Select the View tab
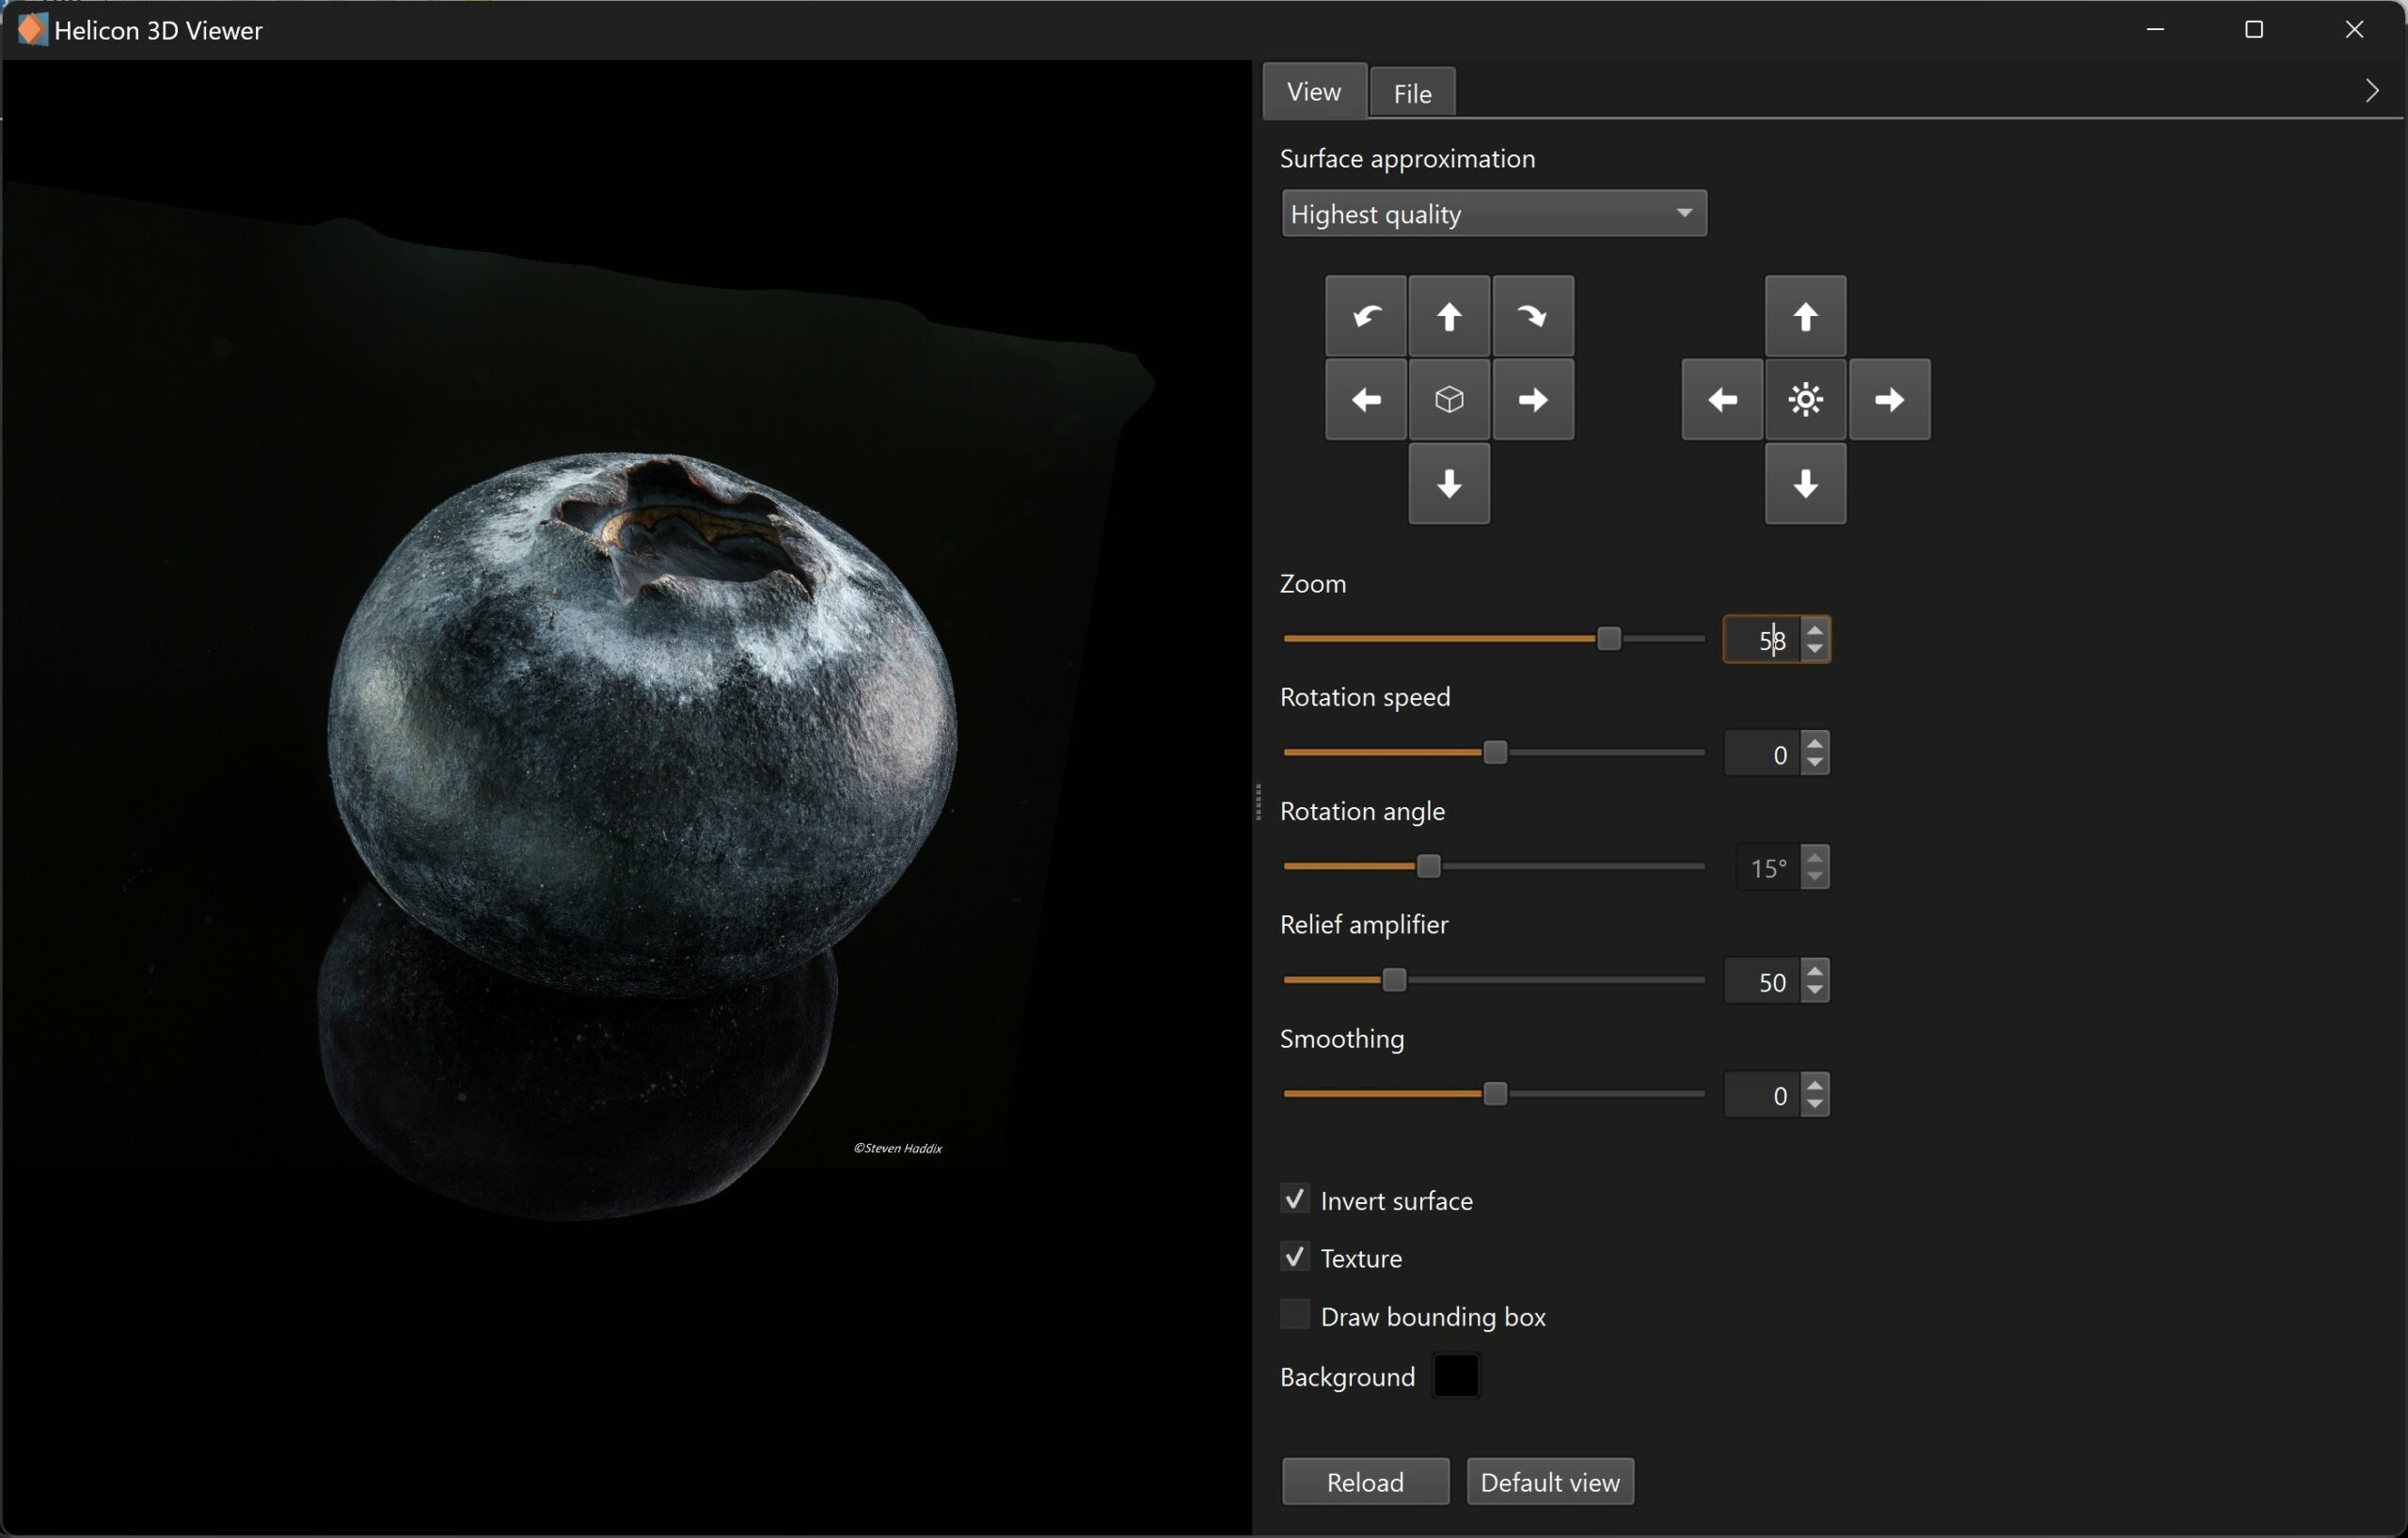Viewport: 2408px width, 1538px height. click(1314, 92)
